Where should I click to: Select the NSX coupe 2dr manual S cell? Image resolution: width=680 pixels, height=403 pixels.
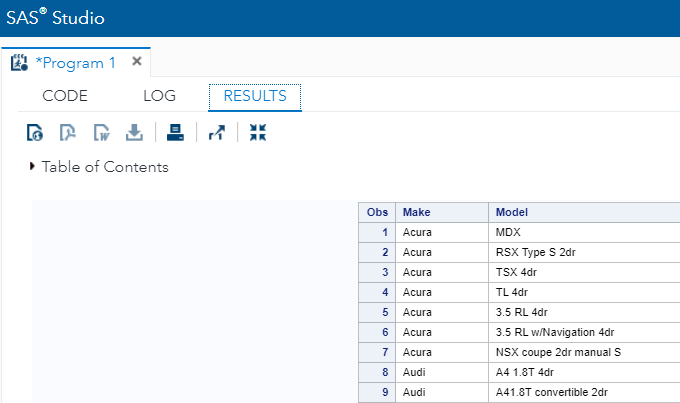click(x=557, y=352)
